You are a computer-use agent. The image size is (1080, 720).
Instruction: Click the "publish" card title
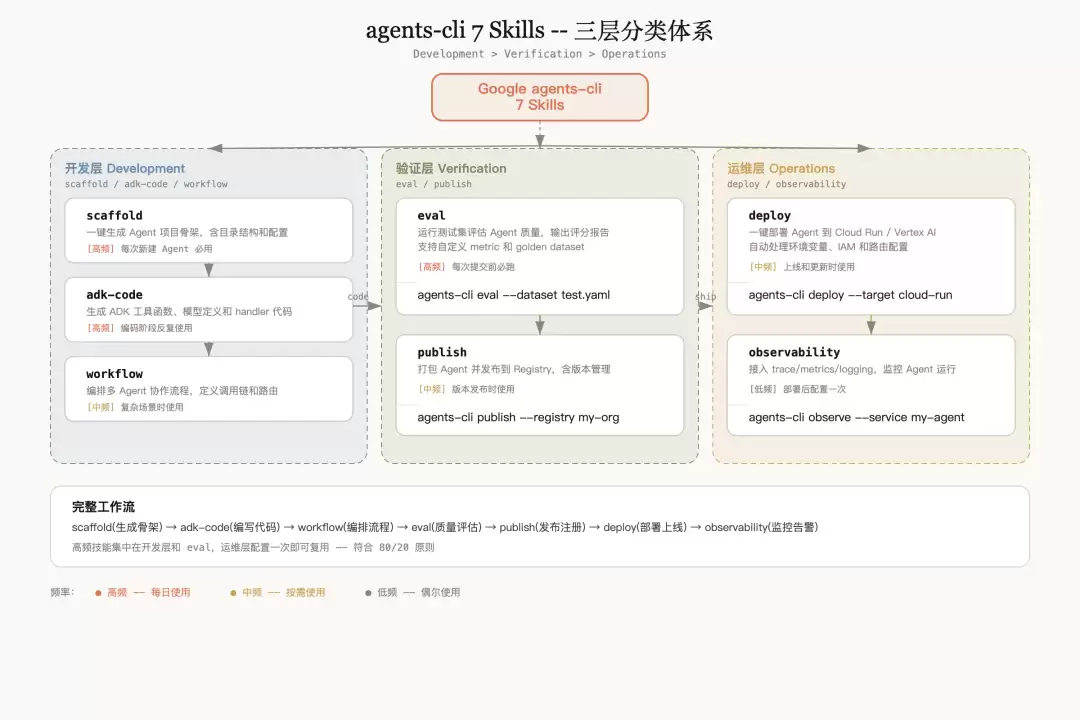442,352
